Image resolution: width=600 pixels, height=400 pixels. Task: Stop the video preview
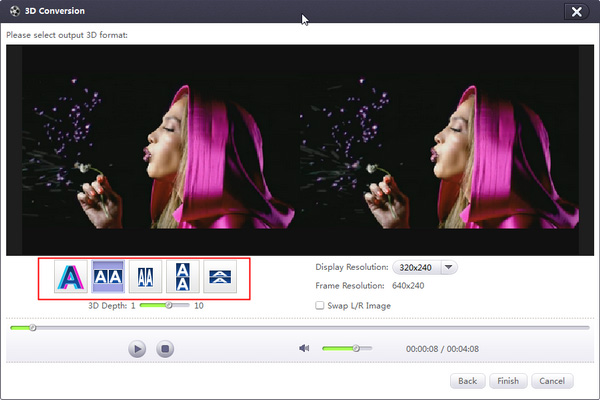coord(166,349)
